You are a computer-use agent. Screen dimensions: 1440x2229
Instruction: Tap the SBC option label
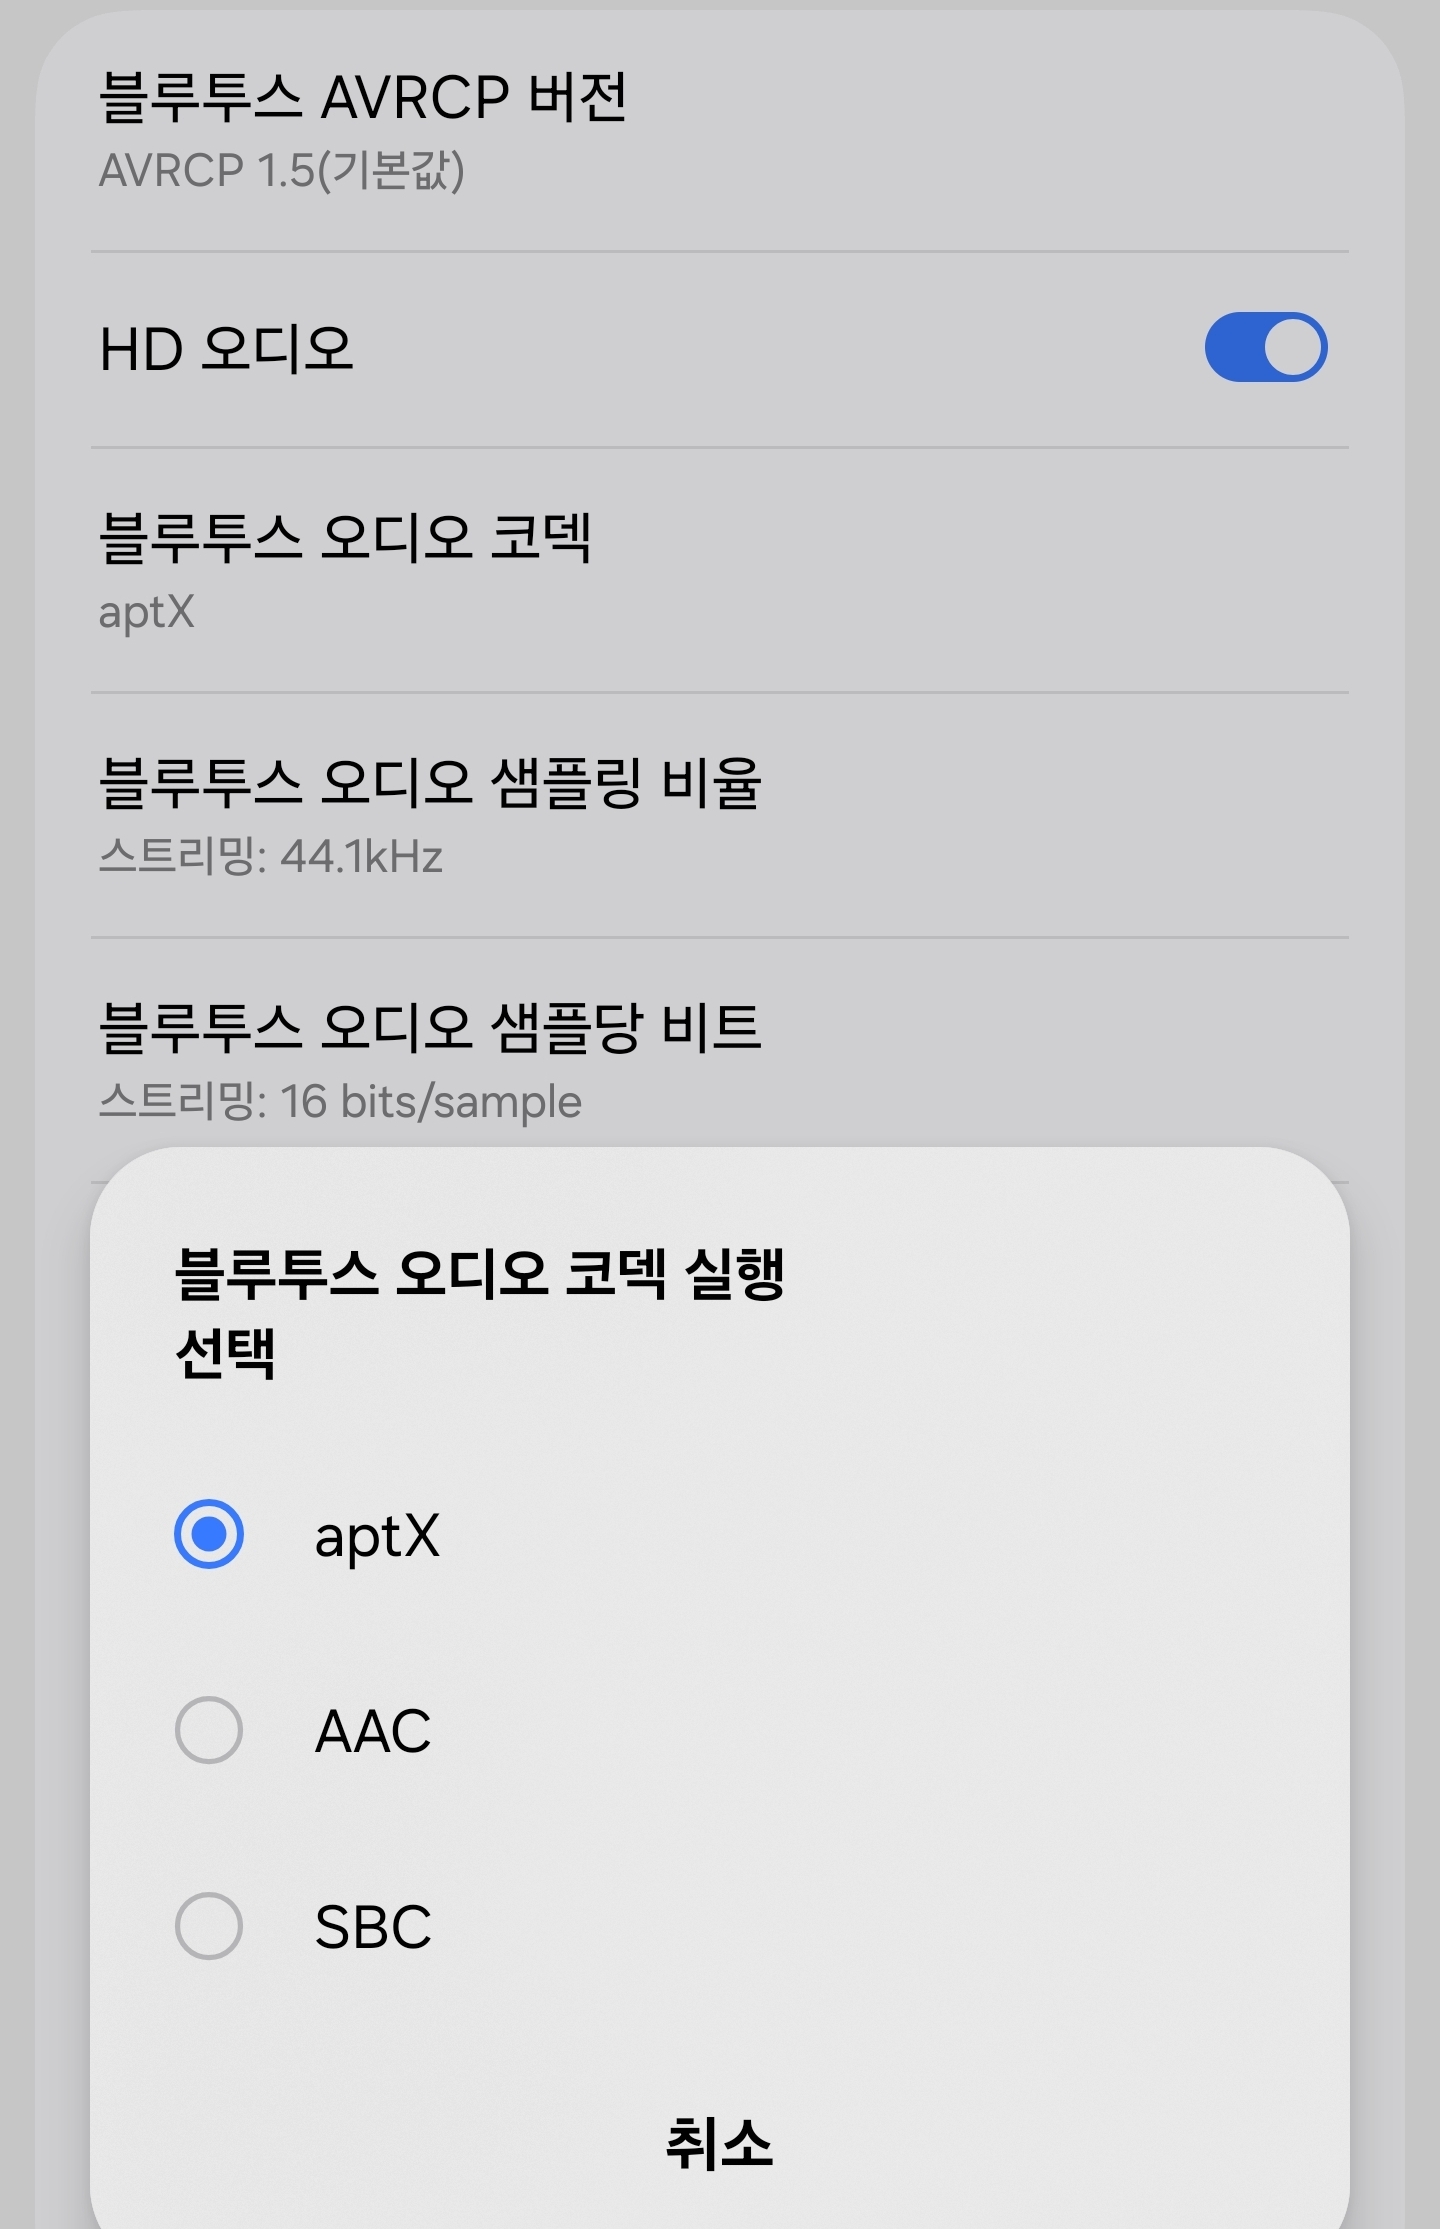click(x=373, y=1928)
